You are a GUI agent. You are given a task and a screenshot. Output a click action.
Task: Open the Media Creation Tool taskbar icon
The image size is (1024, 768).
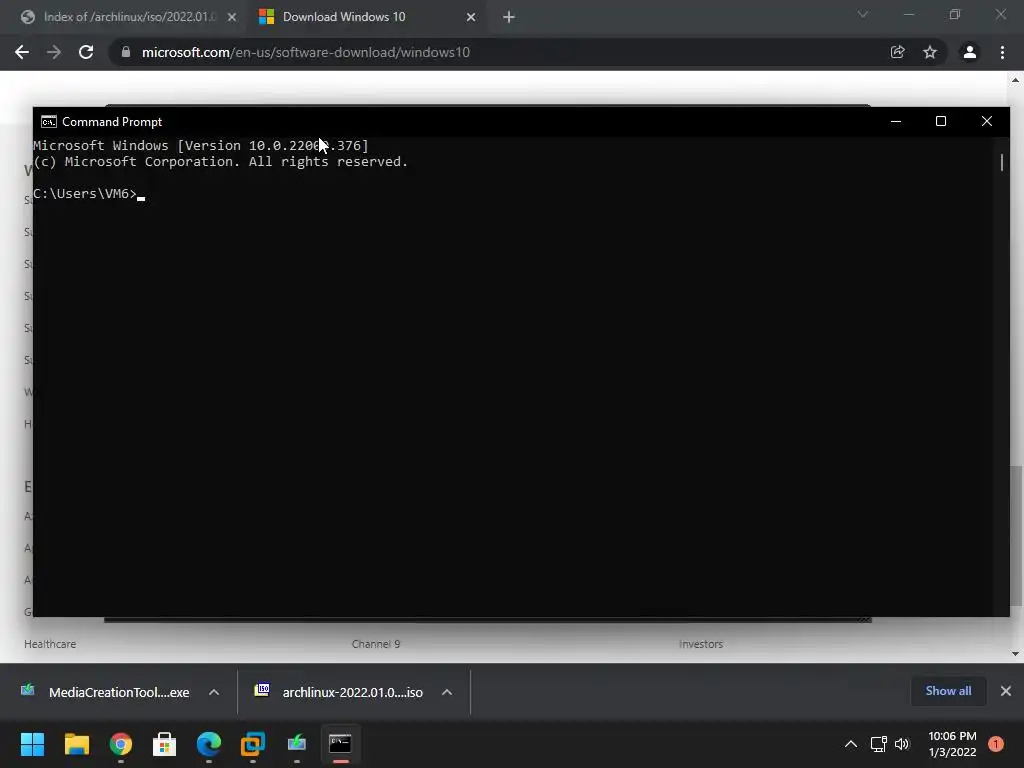(x=296, y=744)
